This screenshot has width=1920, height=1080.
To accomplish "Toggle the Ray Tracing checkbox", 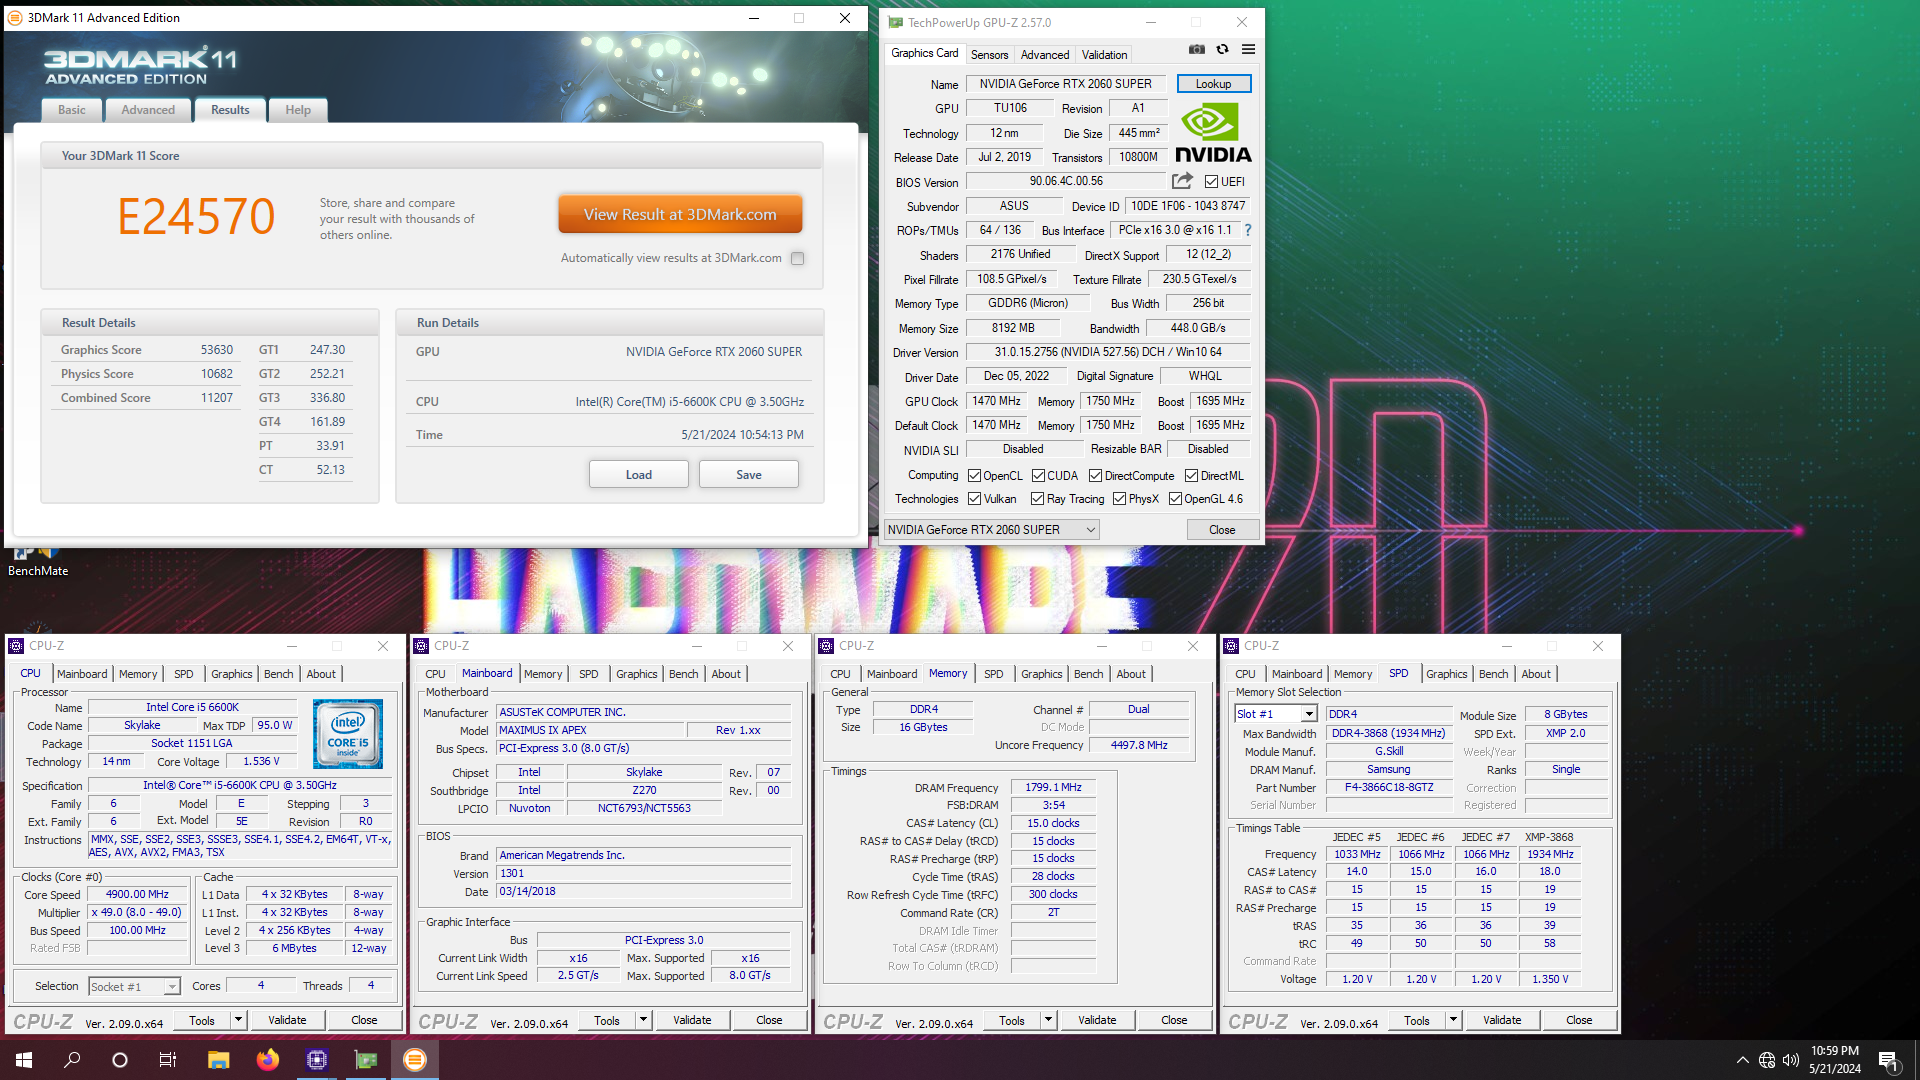I will coord(1037,499).
